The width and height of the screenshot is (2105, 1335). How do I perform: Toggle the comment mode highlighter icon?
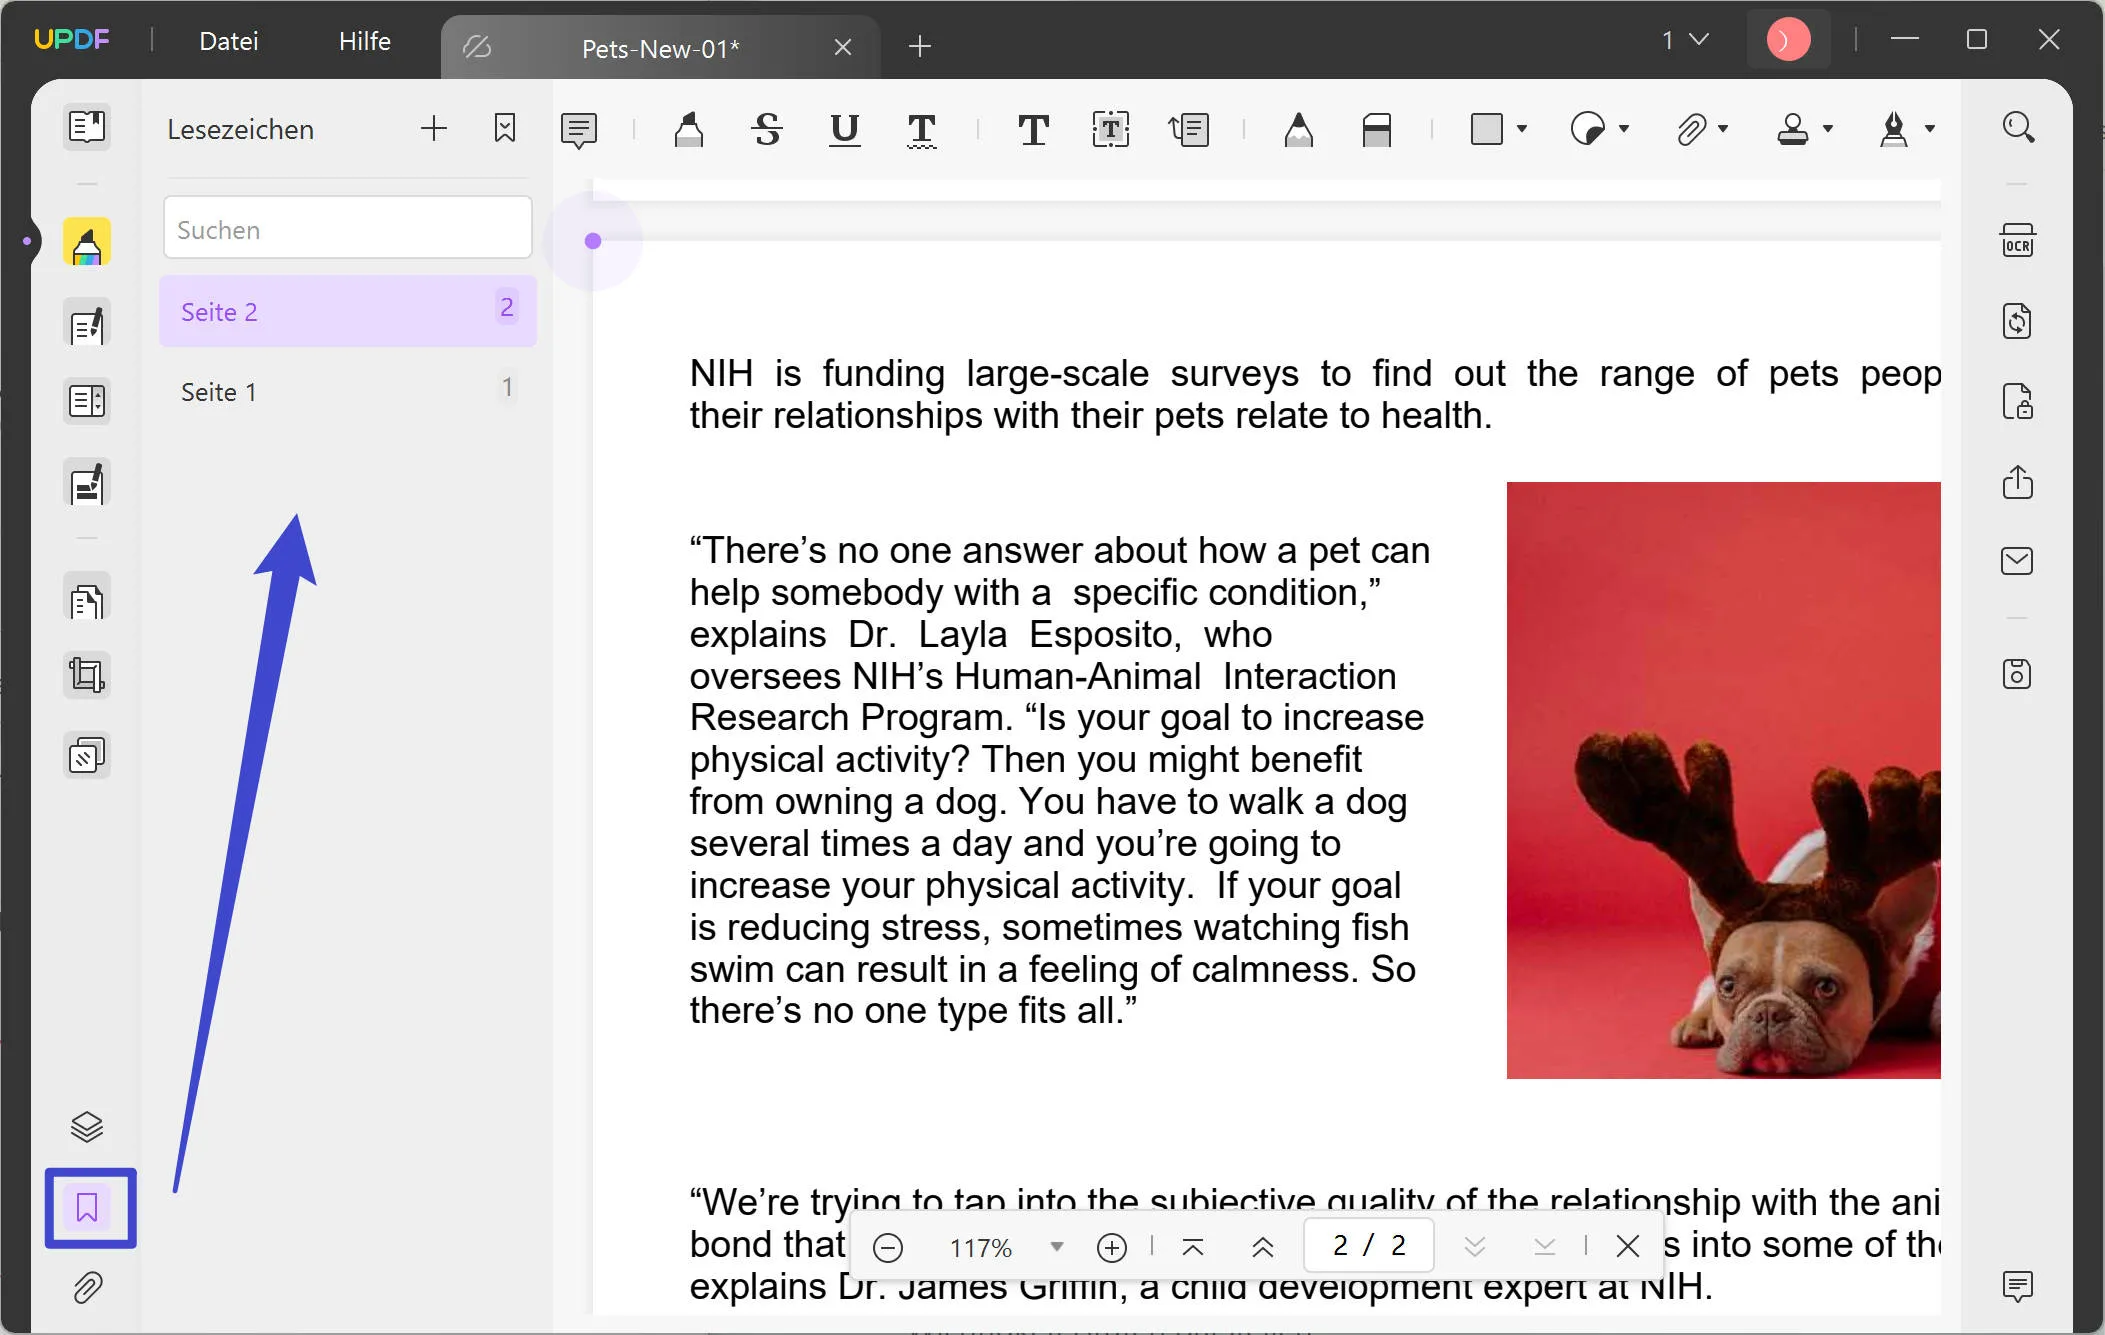click(x=87, y=242)
